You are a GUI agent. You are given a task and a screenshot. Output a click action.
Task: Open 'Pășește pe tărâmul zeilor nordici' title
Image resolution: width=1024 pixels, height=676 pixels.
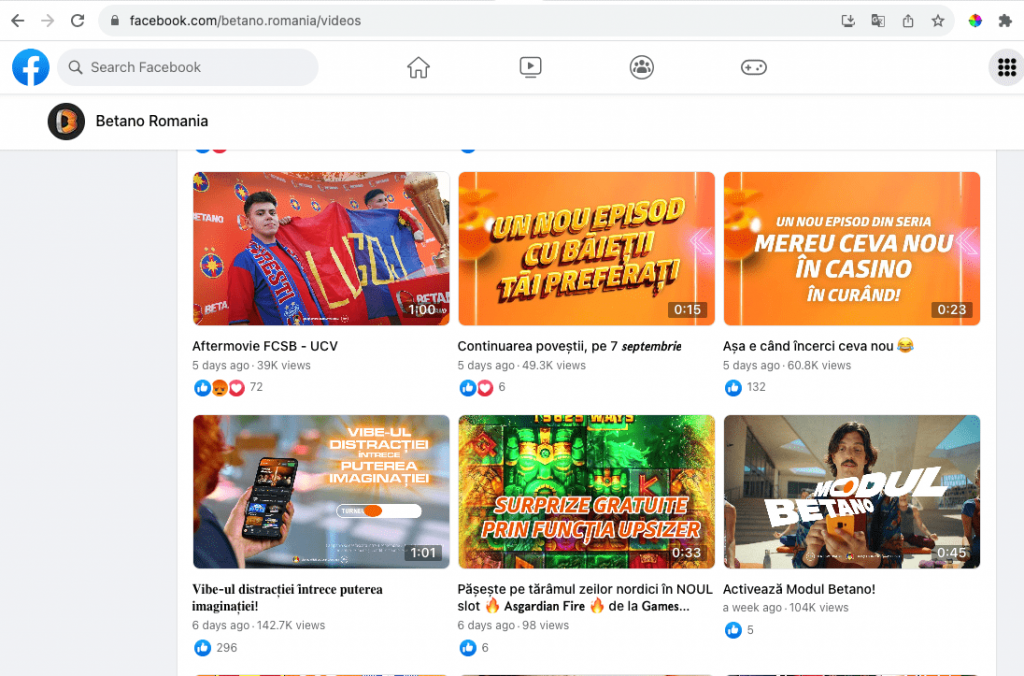pos(585,598)
